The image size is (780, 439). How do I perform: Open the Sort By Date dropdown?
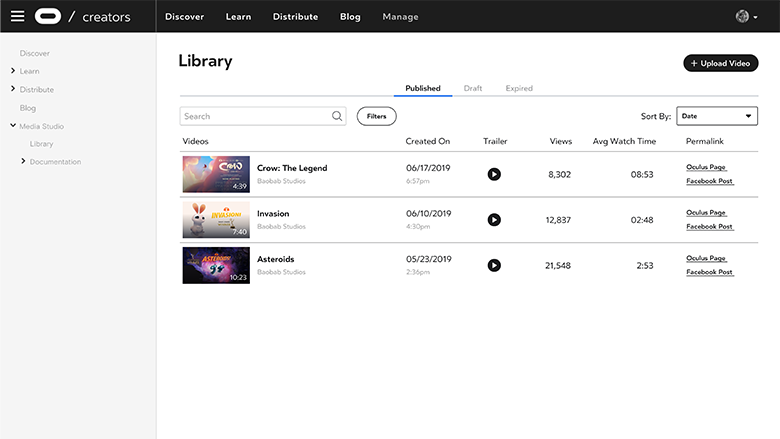click(716, 116)
